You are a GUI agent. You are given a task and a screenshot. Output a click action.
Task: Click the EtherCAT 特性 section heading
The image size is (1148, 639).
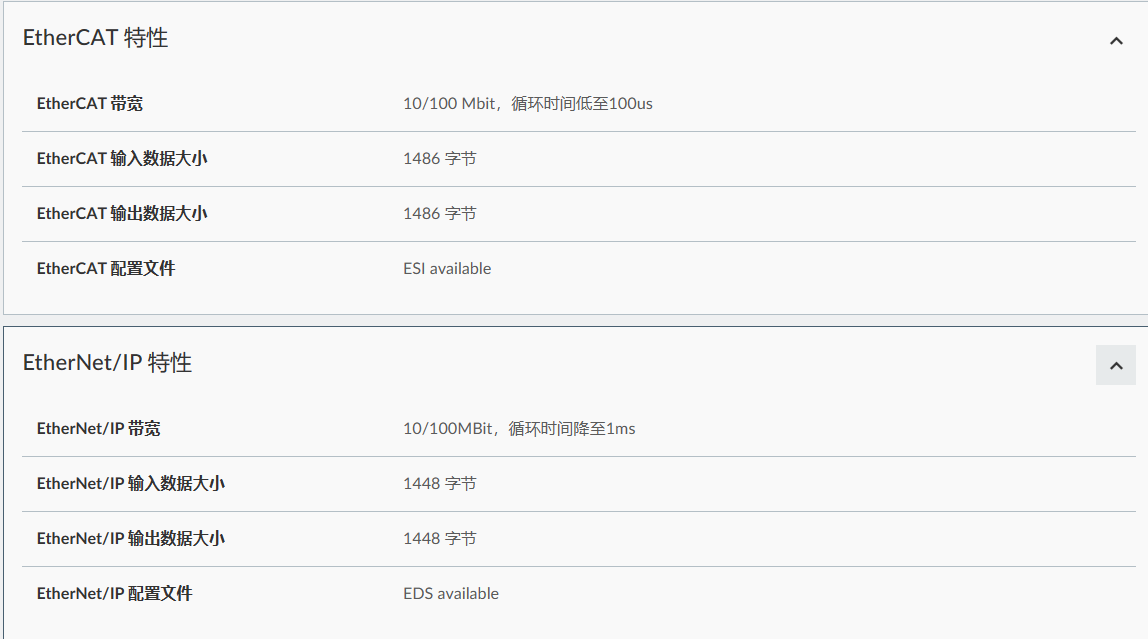(96, 38)
